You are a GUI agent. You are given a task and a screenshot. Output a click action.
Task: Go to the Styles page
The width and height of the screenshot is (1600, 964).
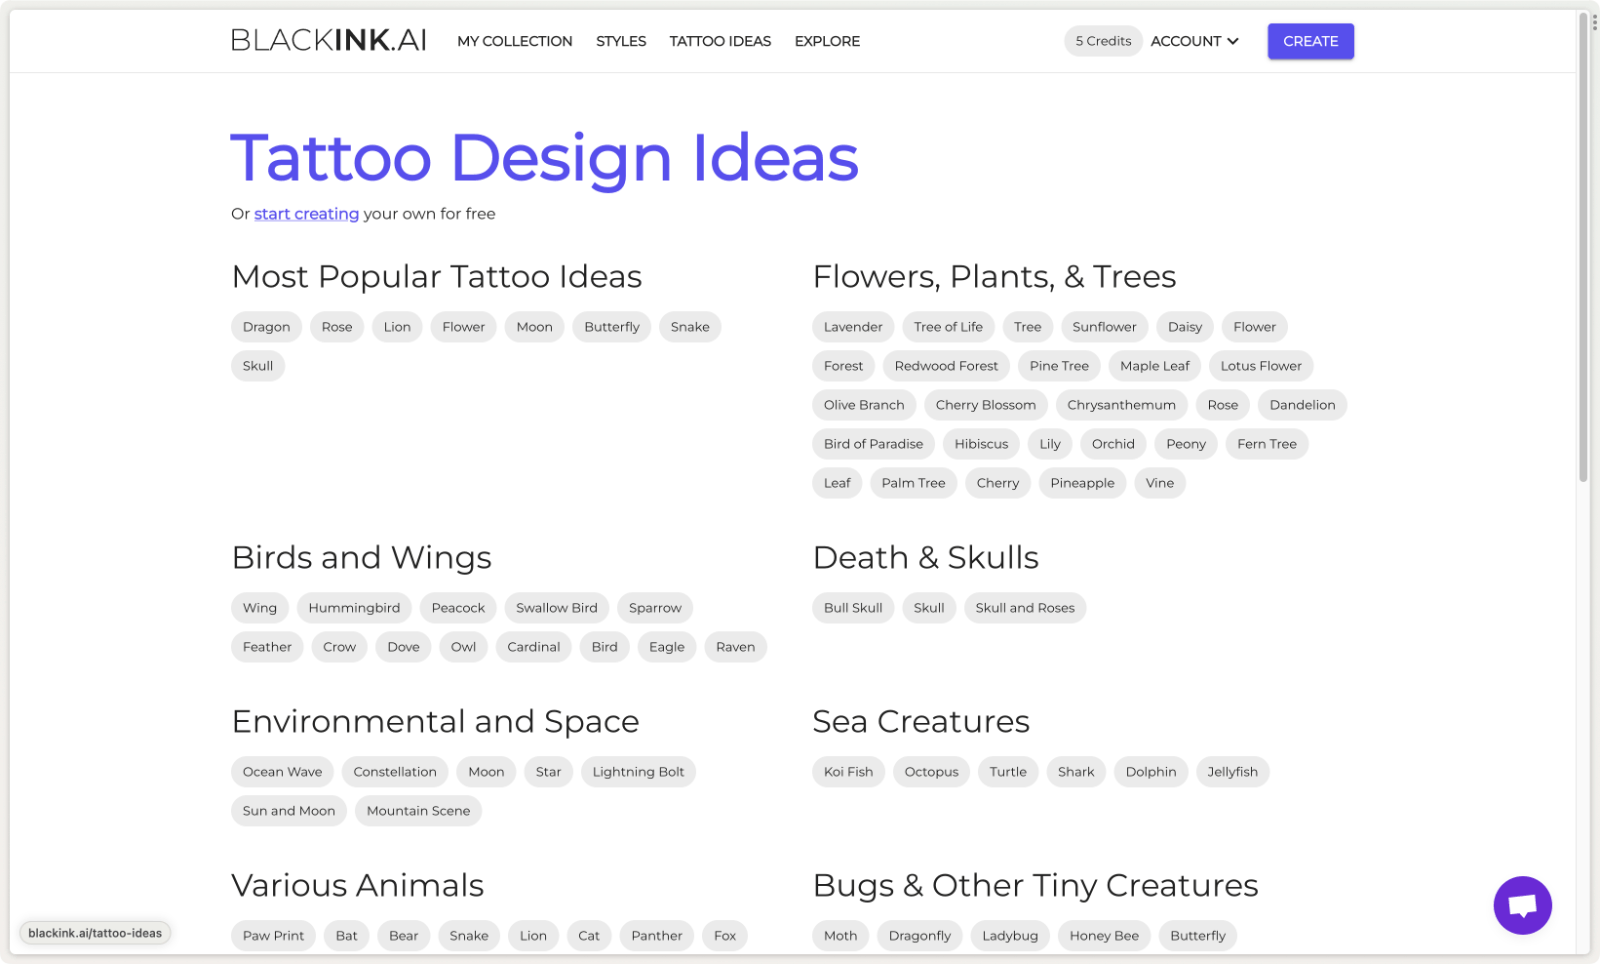pos(621,41)
